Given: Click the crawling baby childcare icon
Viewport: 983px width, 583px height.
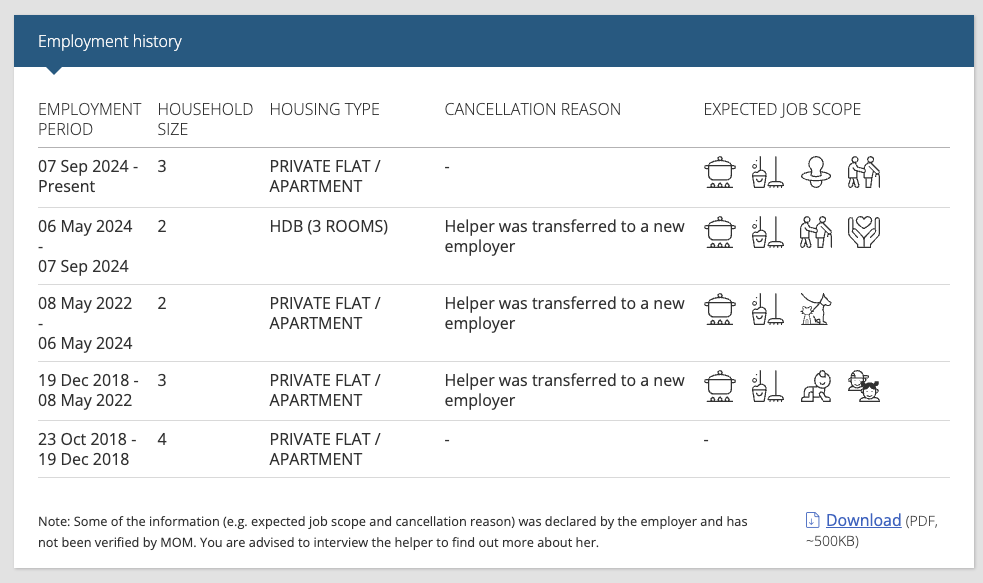Looking at the screenshot, I should point(816,386).
